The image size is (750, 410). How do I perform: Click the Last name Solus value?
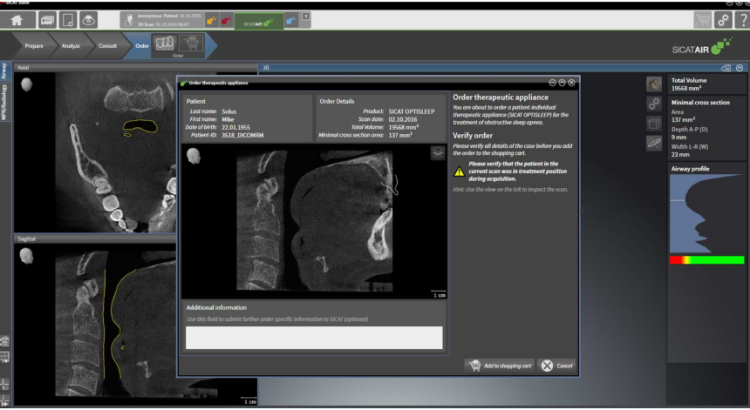click(229, 111)
